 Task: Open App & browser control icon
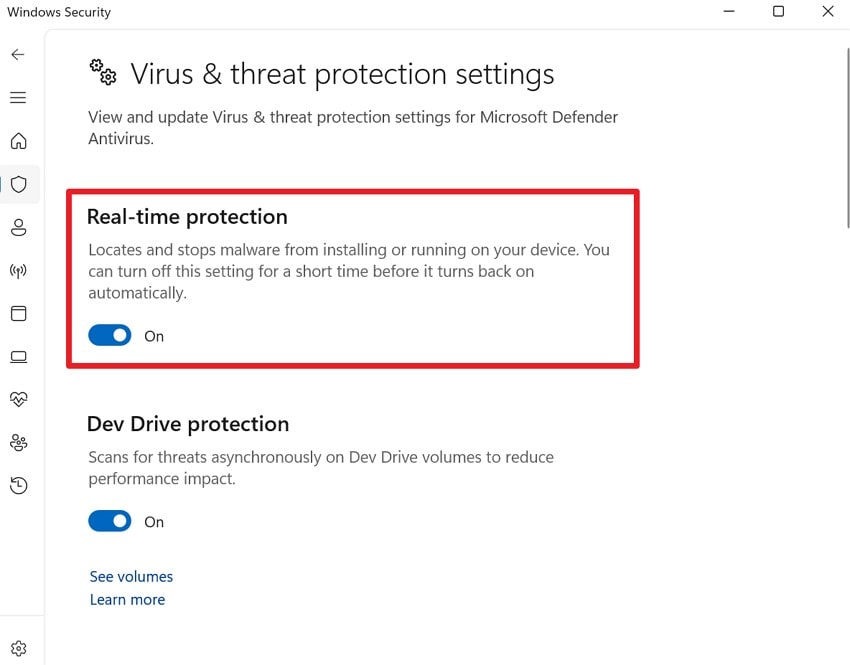click(18, 314)
